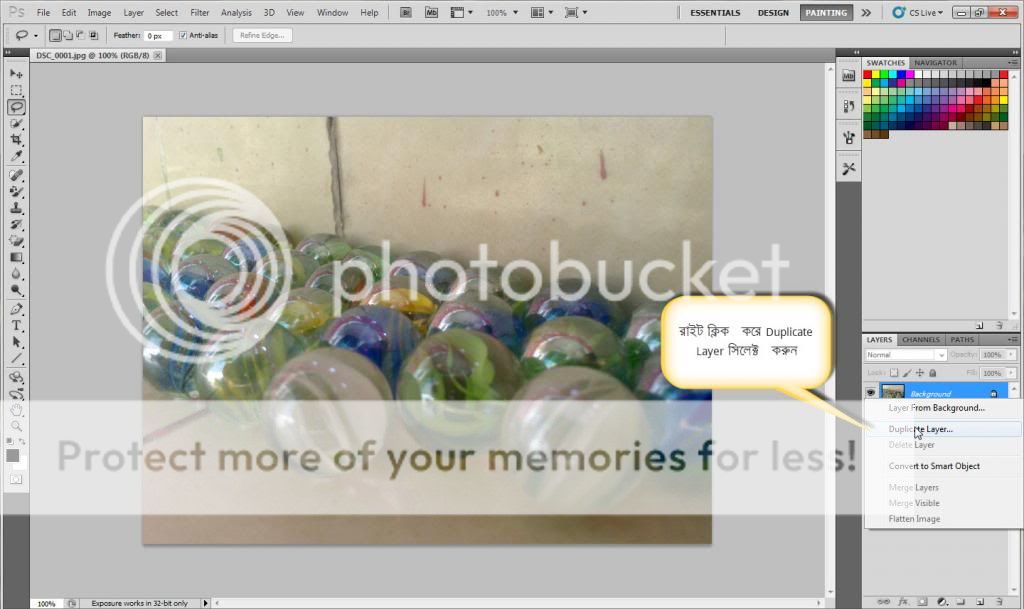Launch Adobe Bridge from the application bar
This screenshot has height=609, width=1024.
[x=405, y=13]
